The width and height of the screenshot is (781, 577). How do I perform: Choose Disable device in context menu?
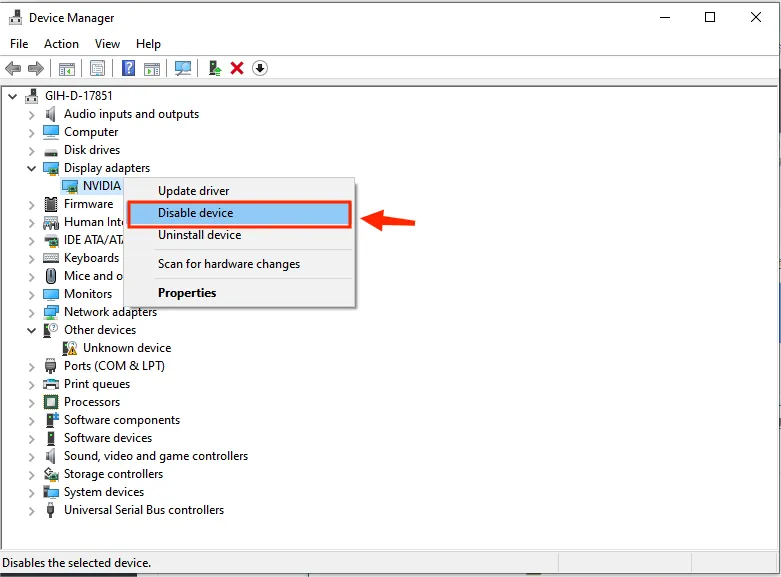240,213
